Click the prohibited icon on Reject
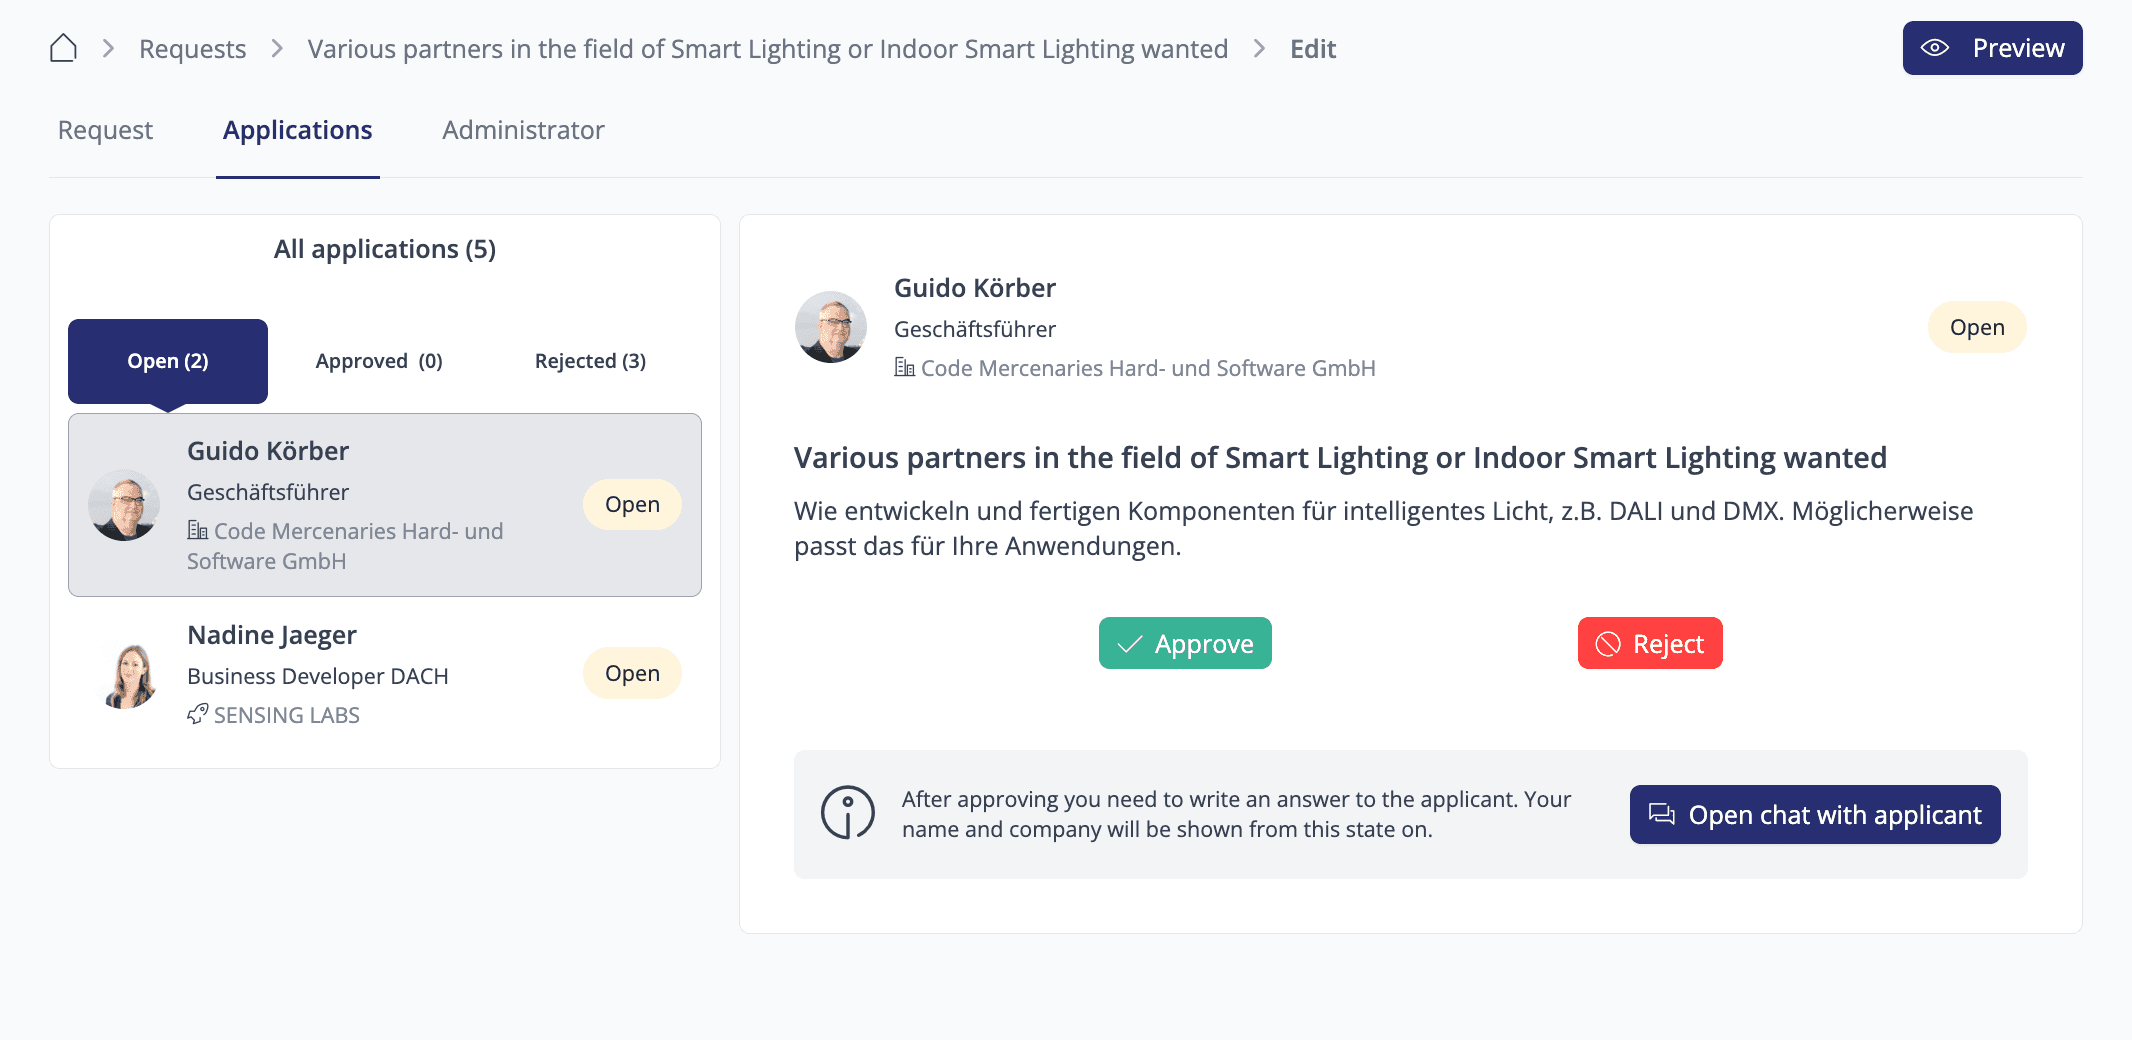 pos(1608,644)
